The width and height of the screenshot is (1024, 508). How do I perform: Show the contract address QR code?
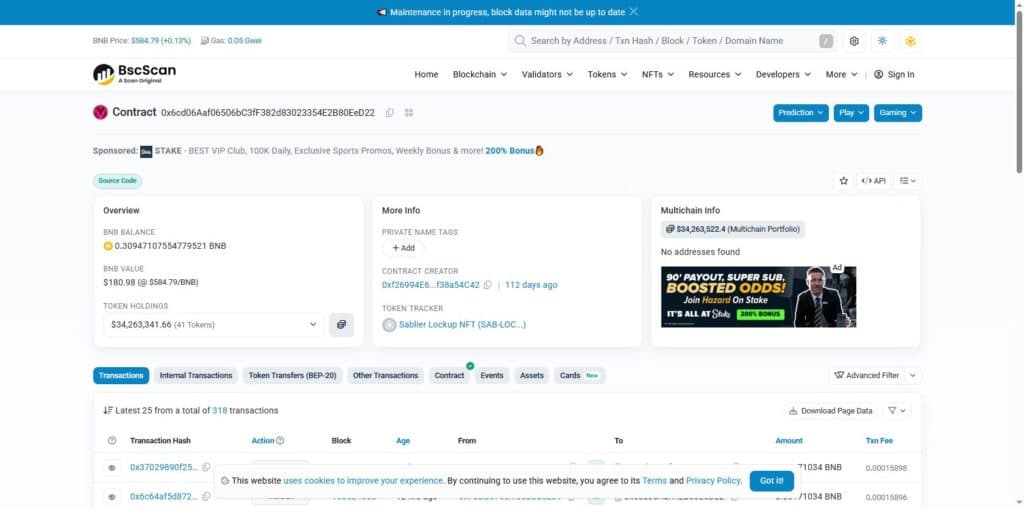(409, 112)
